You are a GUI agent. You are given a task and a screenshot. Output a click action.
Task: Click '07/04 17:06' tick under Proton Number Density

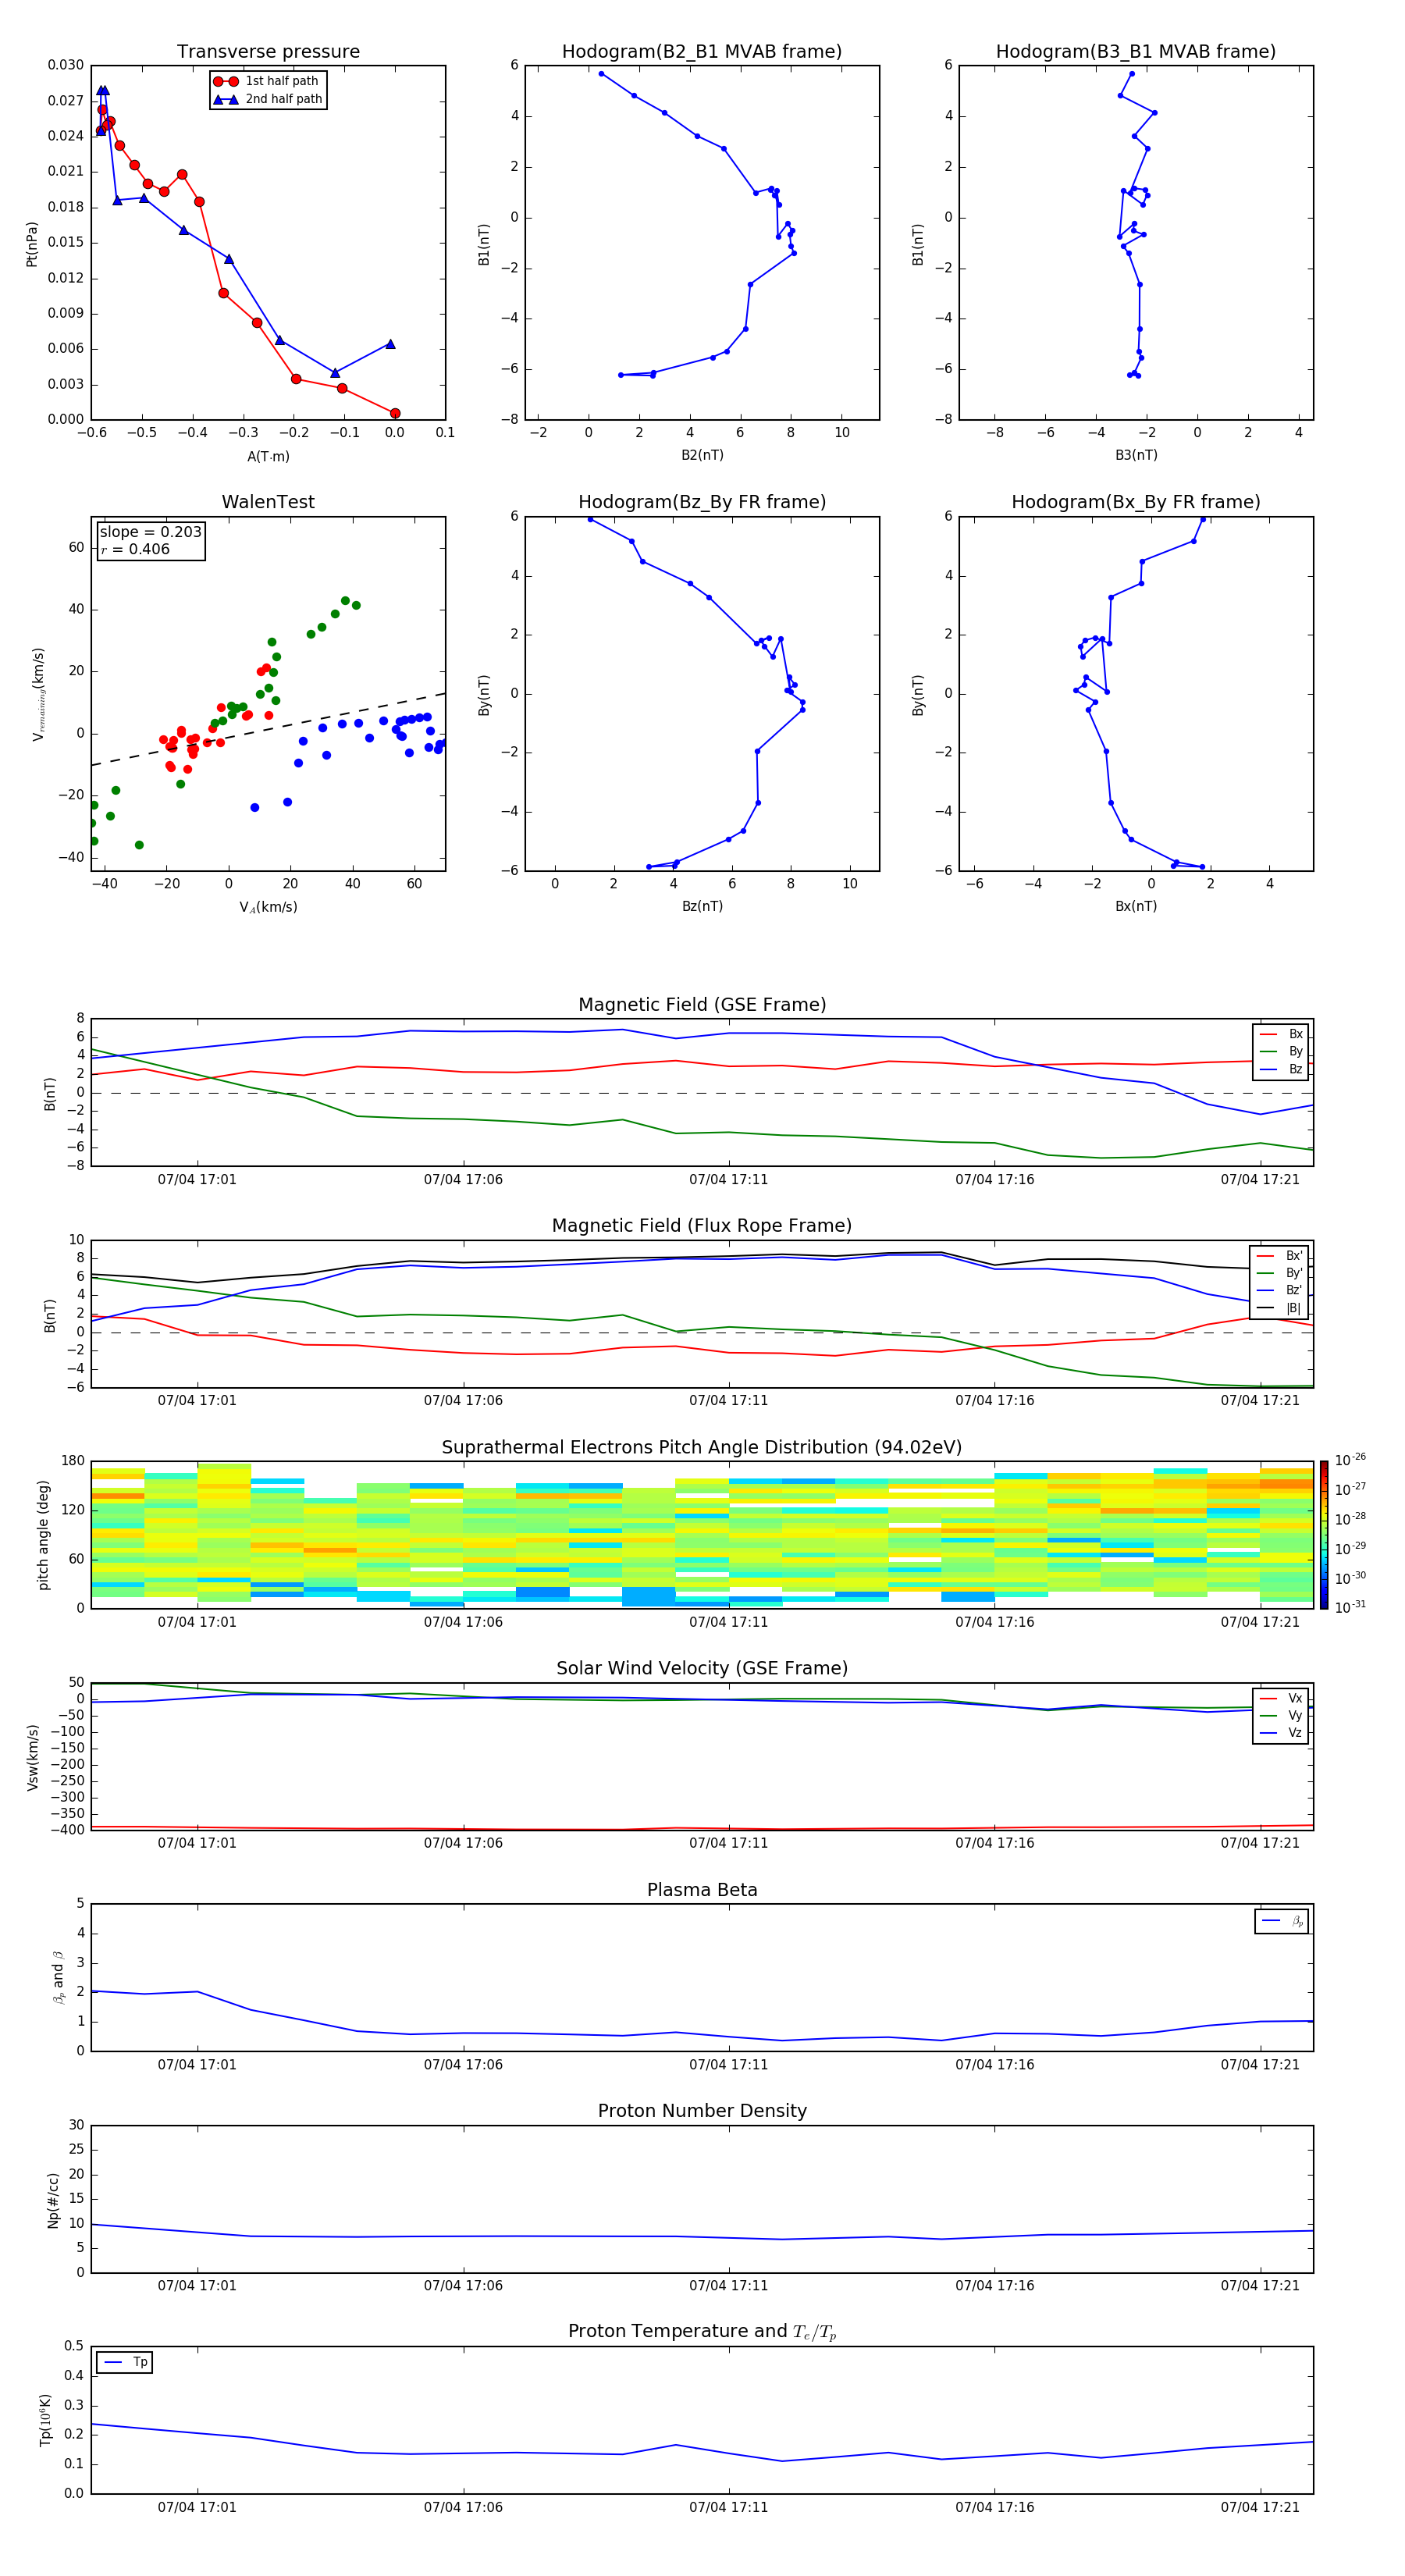(463, 2286)
